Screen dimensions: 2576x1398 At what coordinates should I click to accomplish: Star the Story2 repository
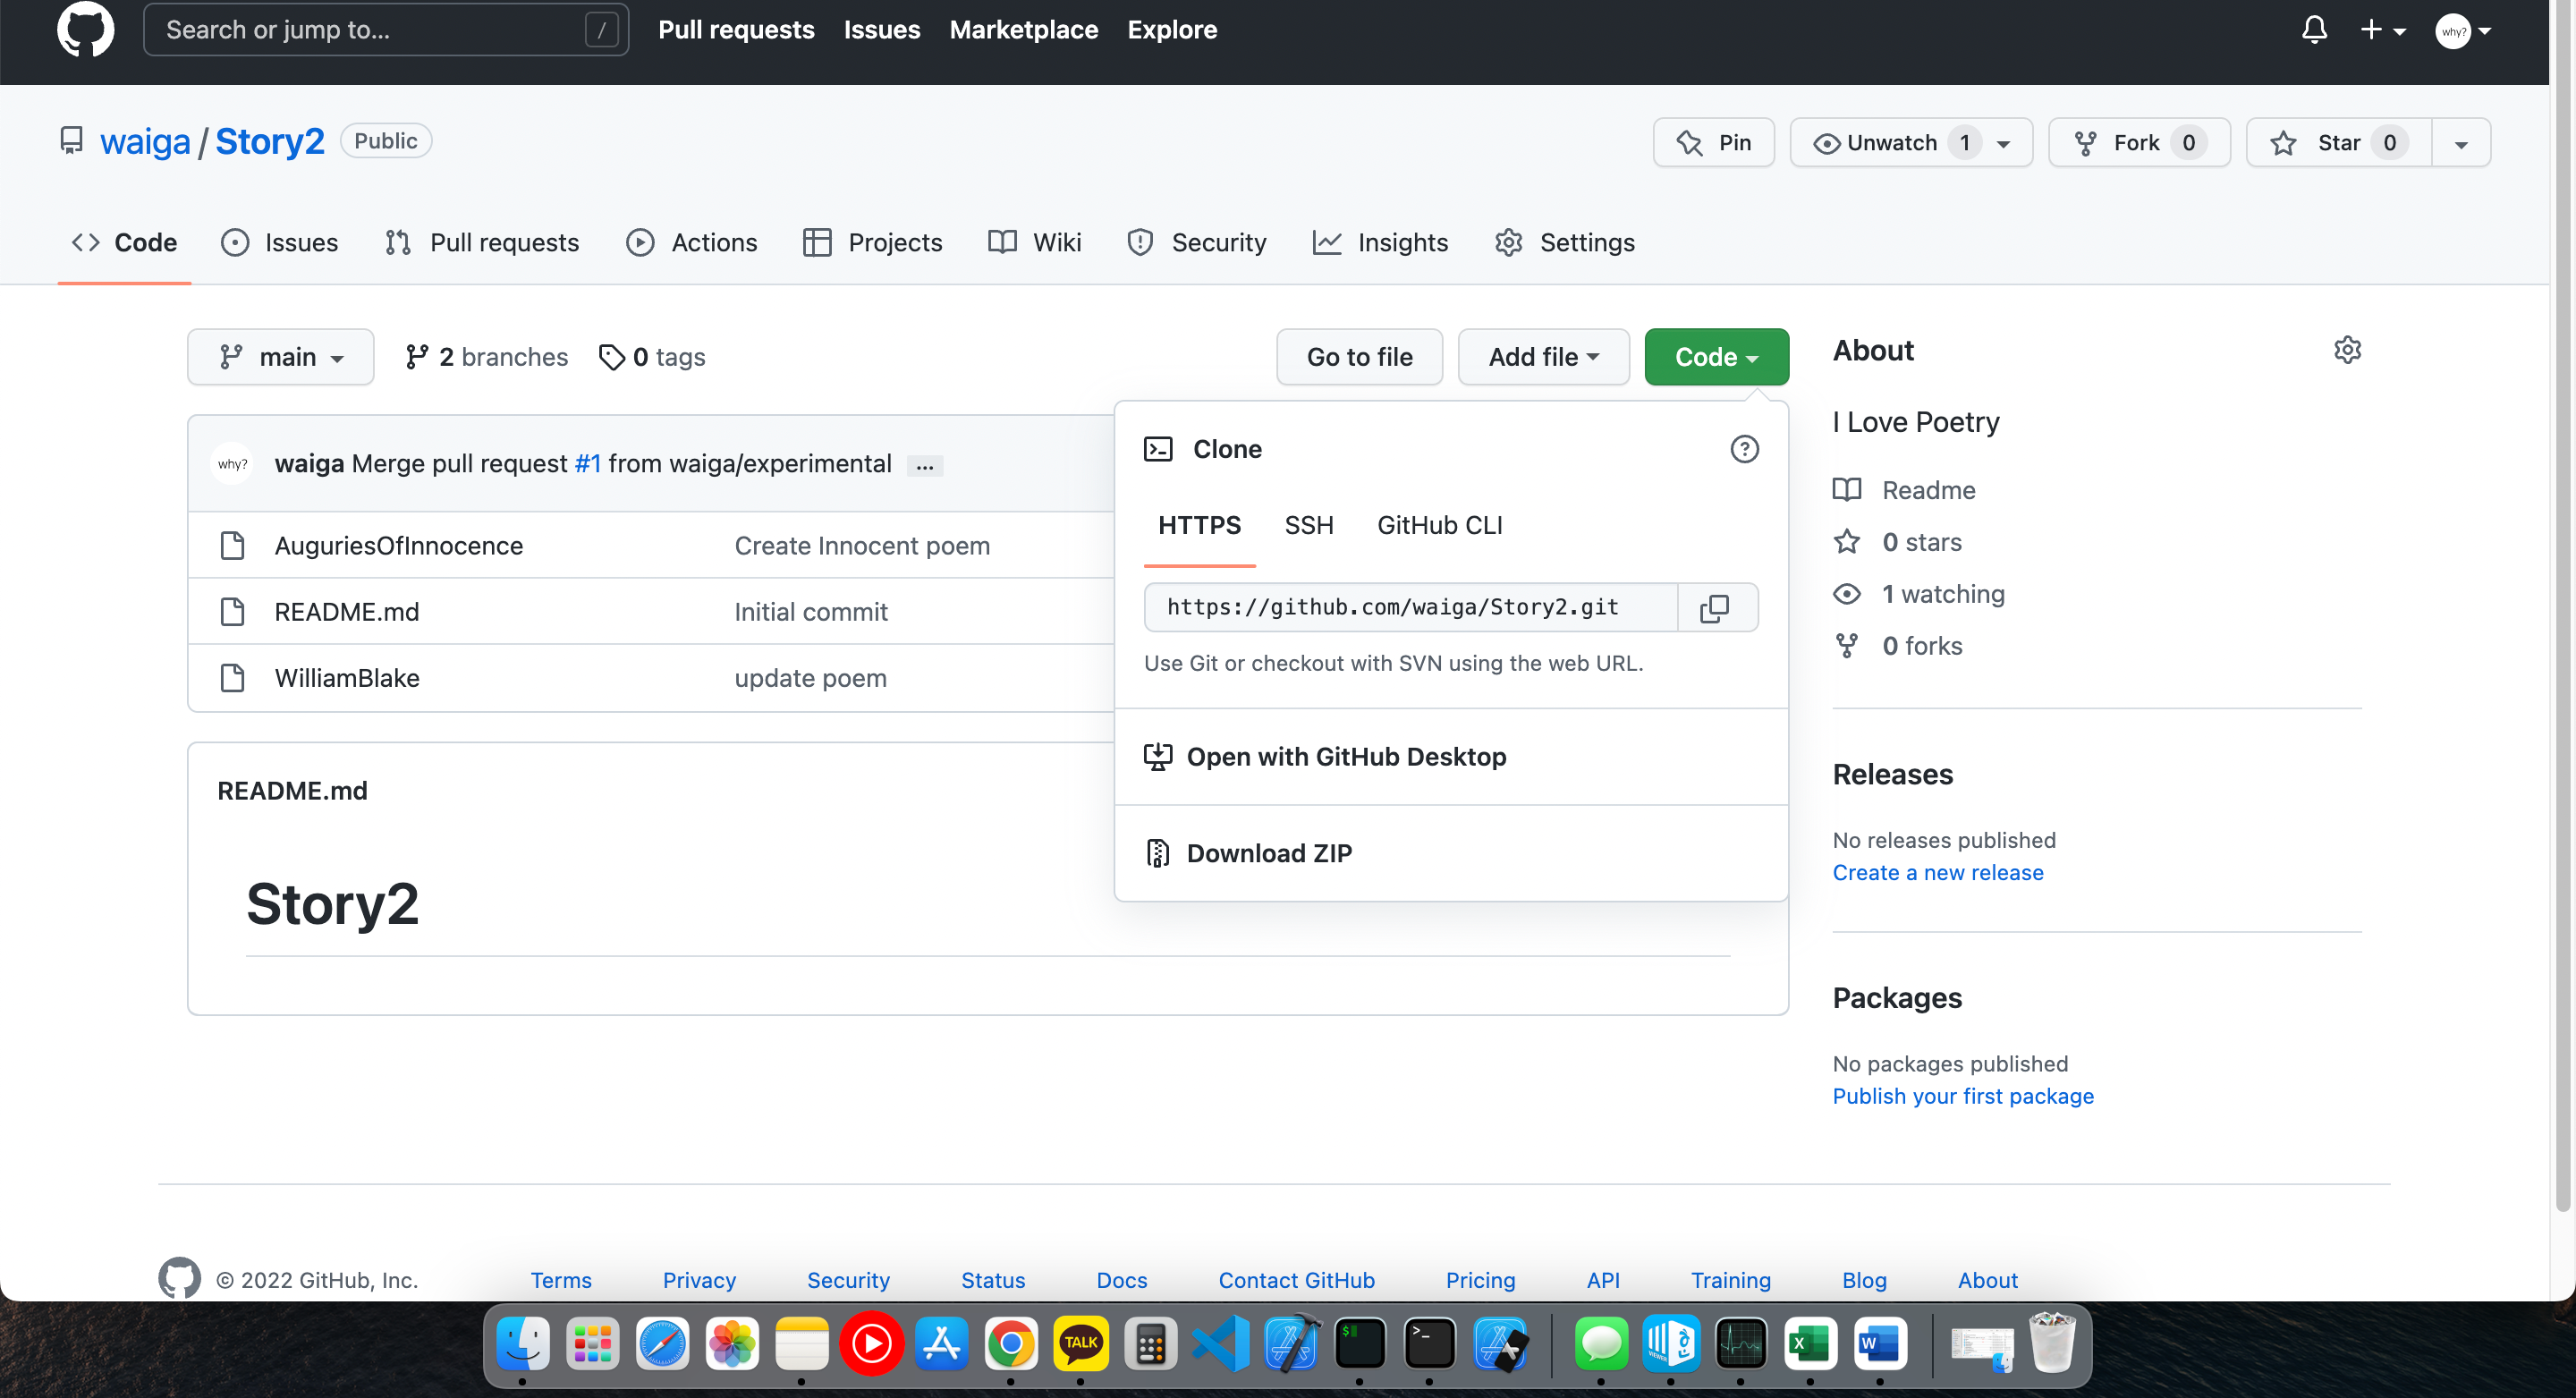point(2339,143)
